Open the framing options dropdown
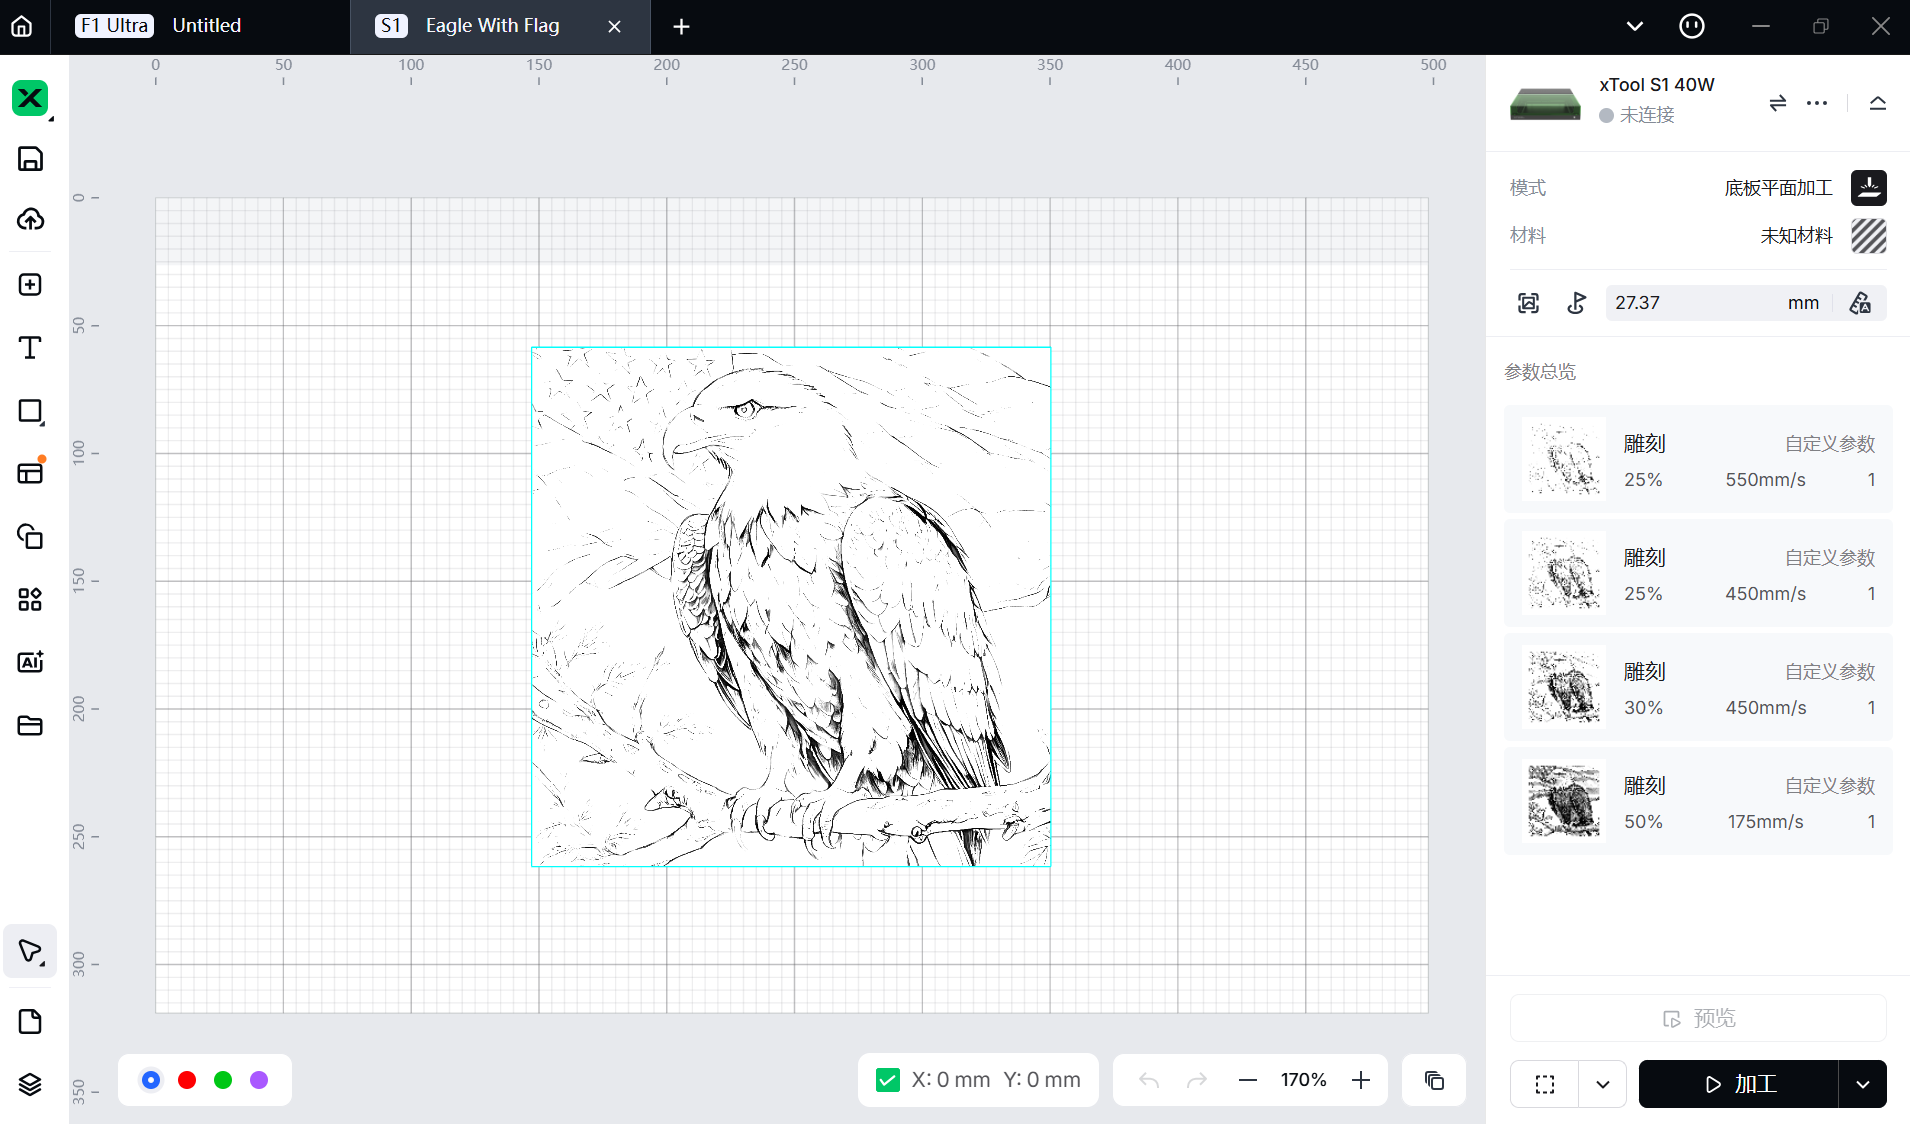 pyautogui.click(x=1602, y=1084)
